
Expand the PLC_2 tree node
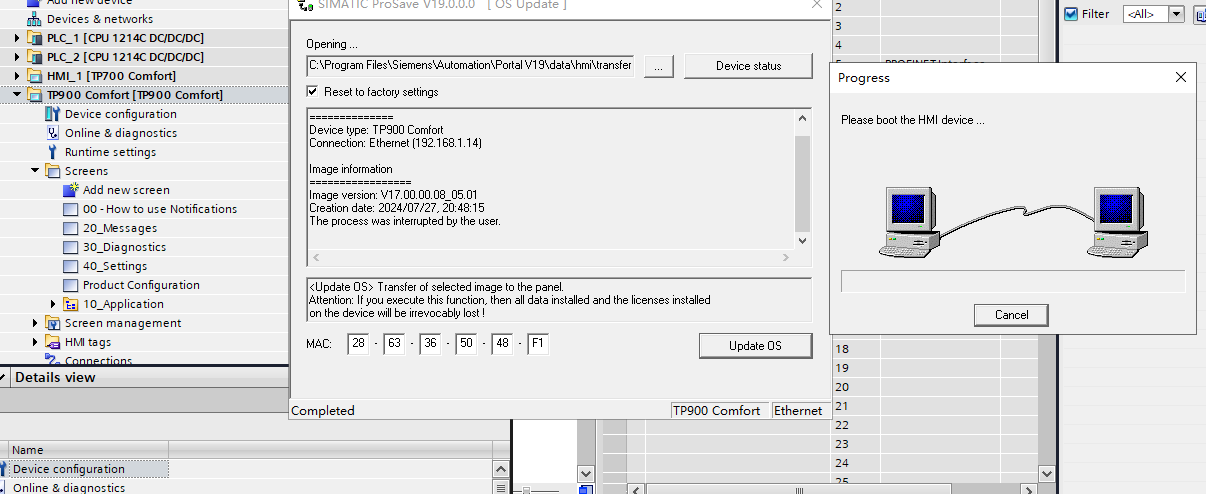17,57
